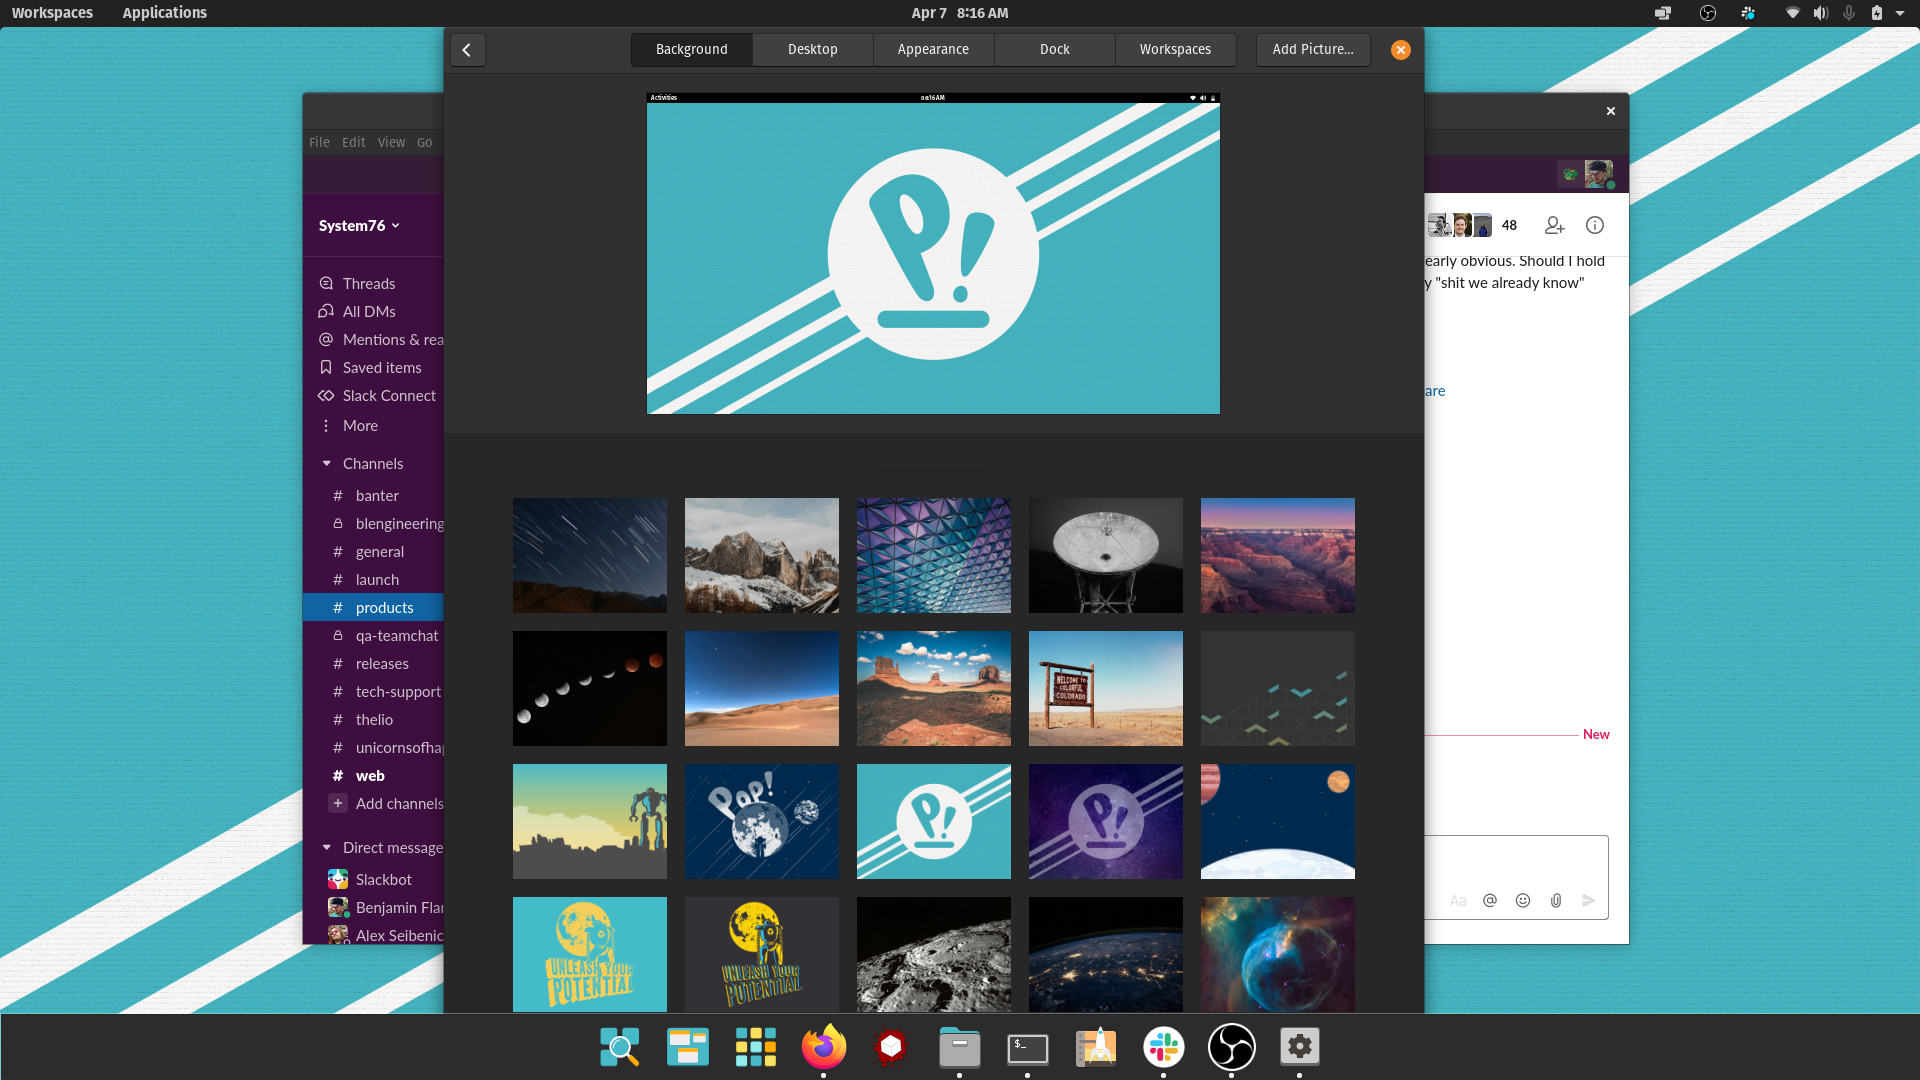Go back with the settings back arrow
Image resolution: width=1920 pixels, height=1080 pixels.
467,49
